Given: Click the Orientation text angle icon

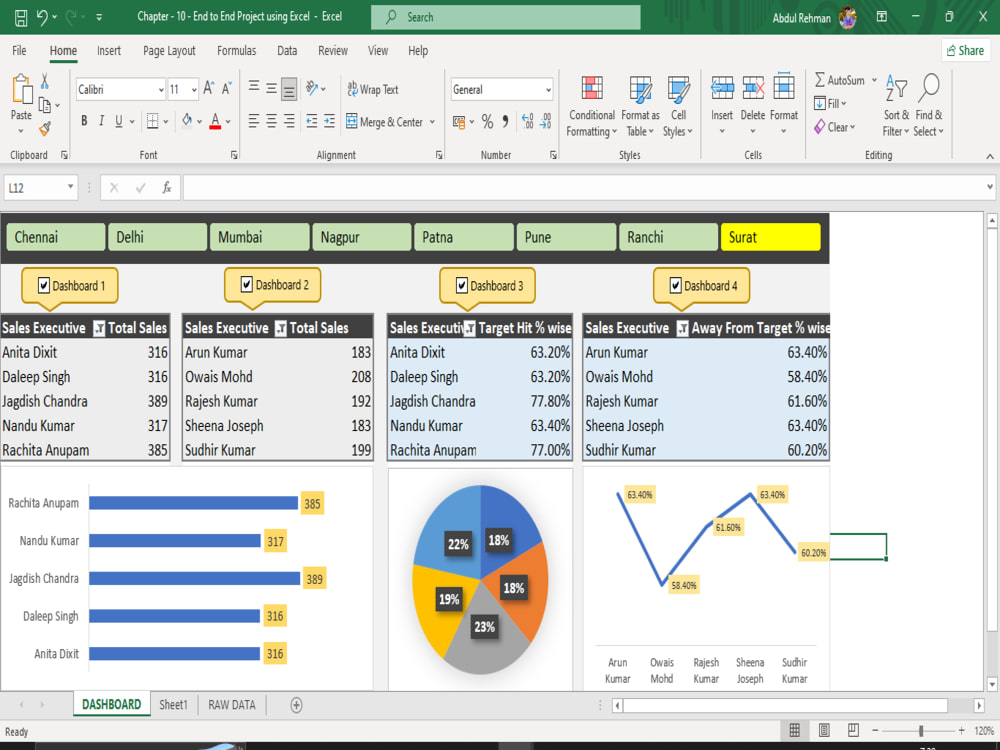Looking at the screenshot, I should click(x=312, y=88).
